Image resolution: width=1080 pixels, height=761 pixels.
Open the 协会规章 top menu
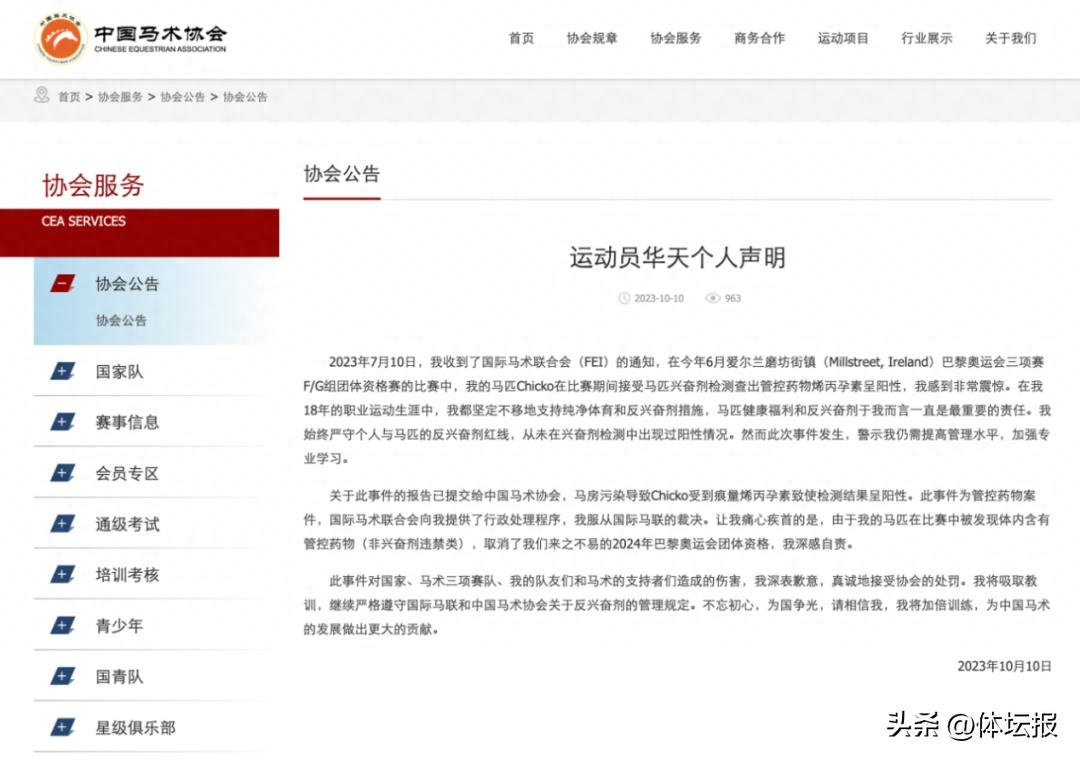tap(592, 38)
